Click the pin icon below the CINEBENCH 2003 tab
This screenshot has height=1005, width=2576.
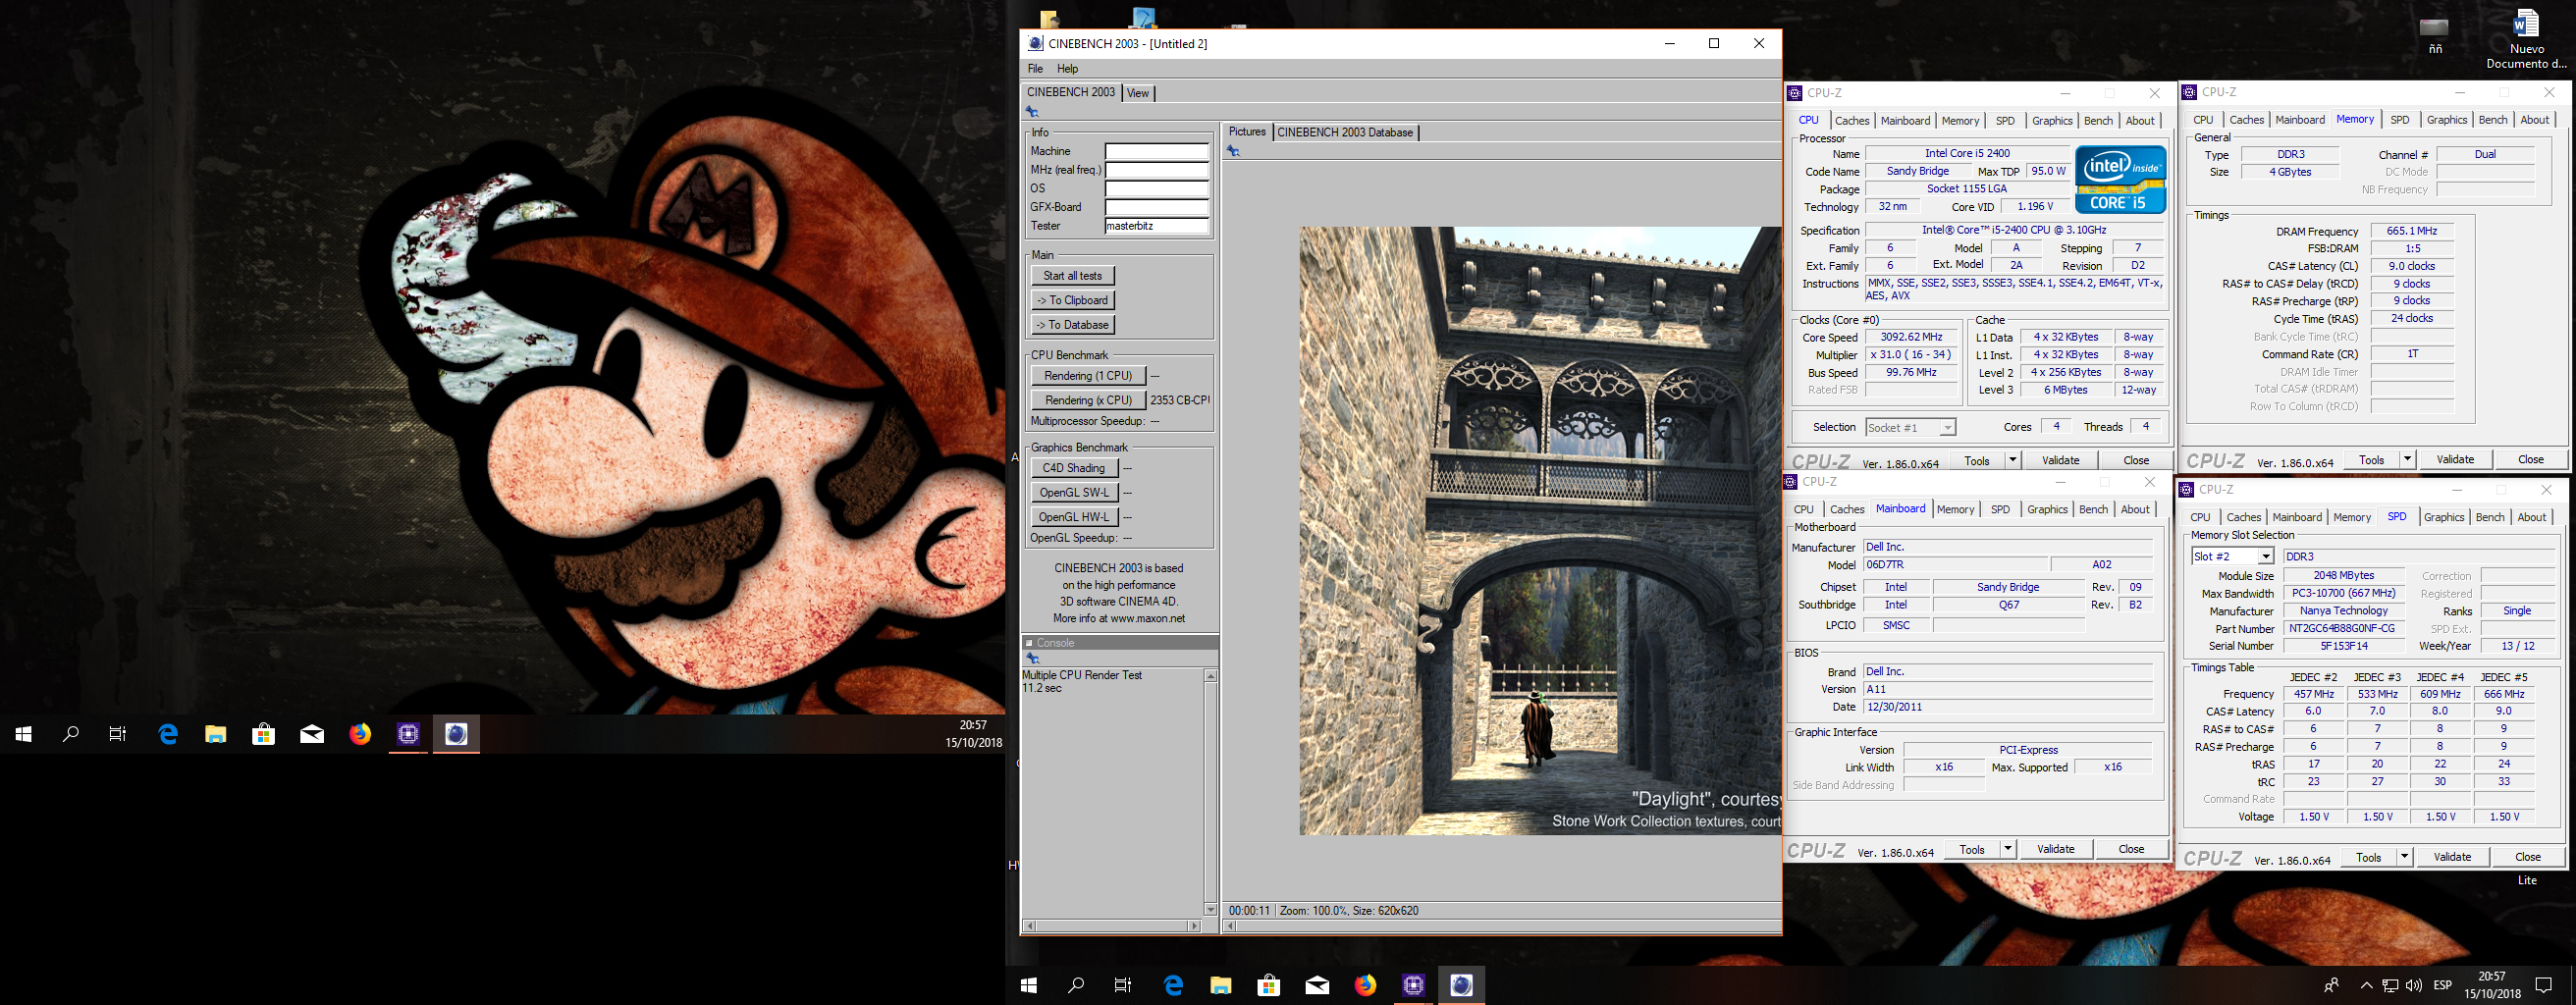(1032, 112)
